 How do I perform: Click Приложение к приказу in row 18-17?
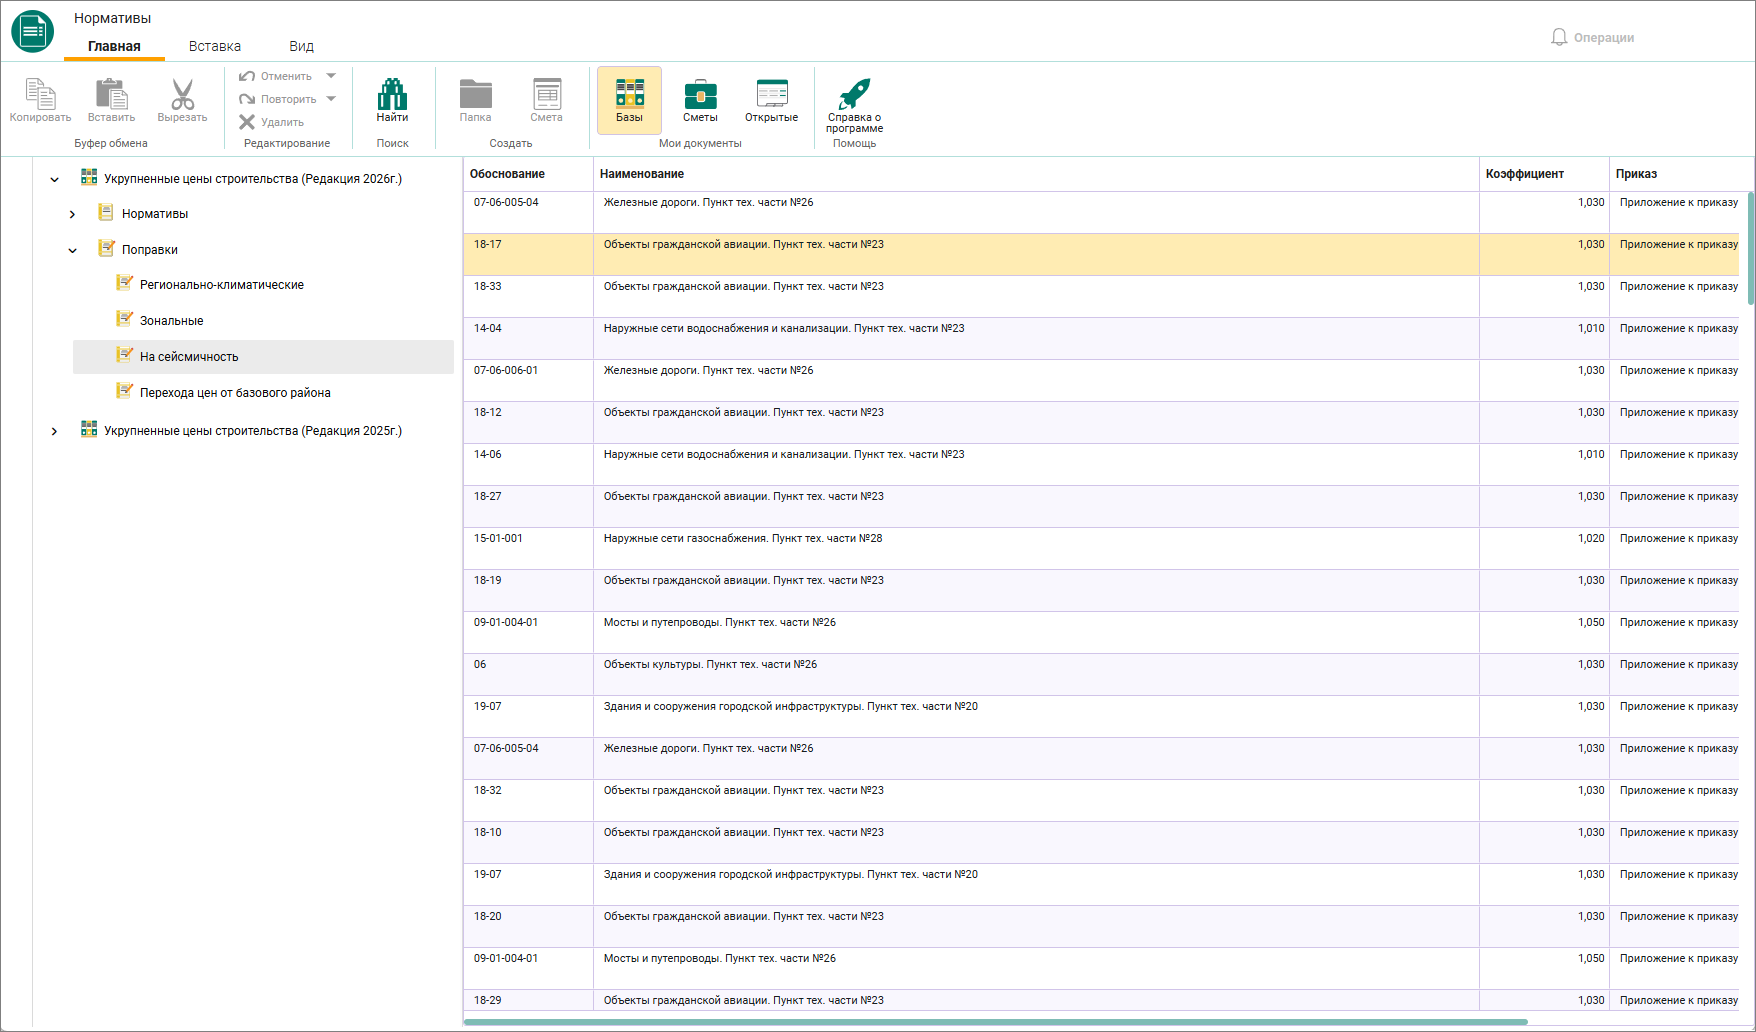[1679, 244]
